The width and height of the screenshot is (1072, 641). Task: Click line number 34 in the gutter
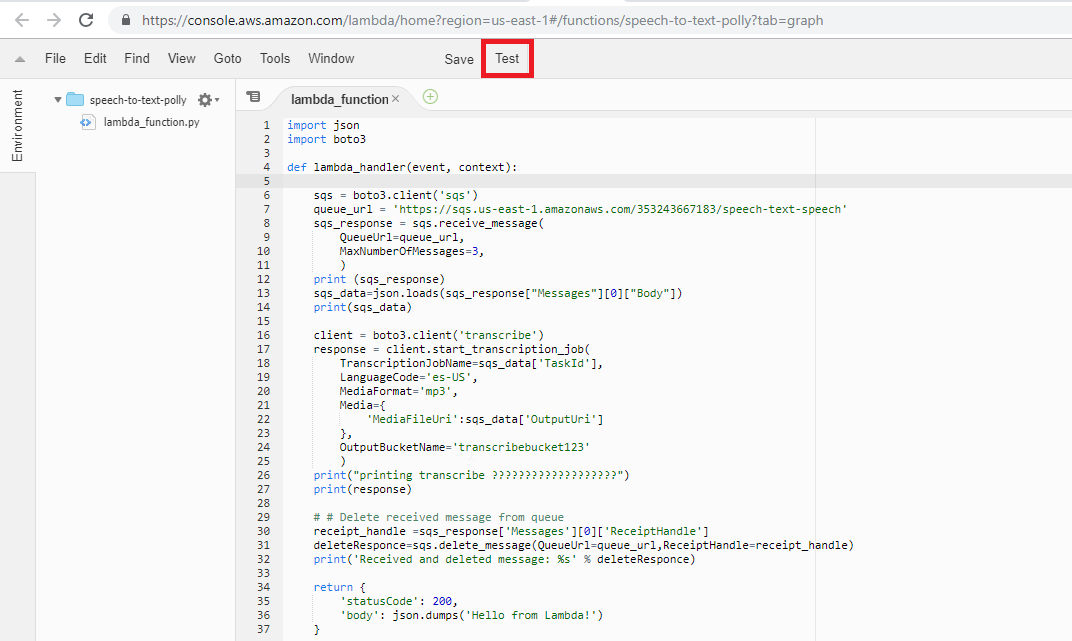[264, 587]
